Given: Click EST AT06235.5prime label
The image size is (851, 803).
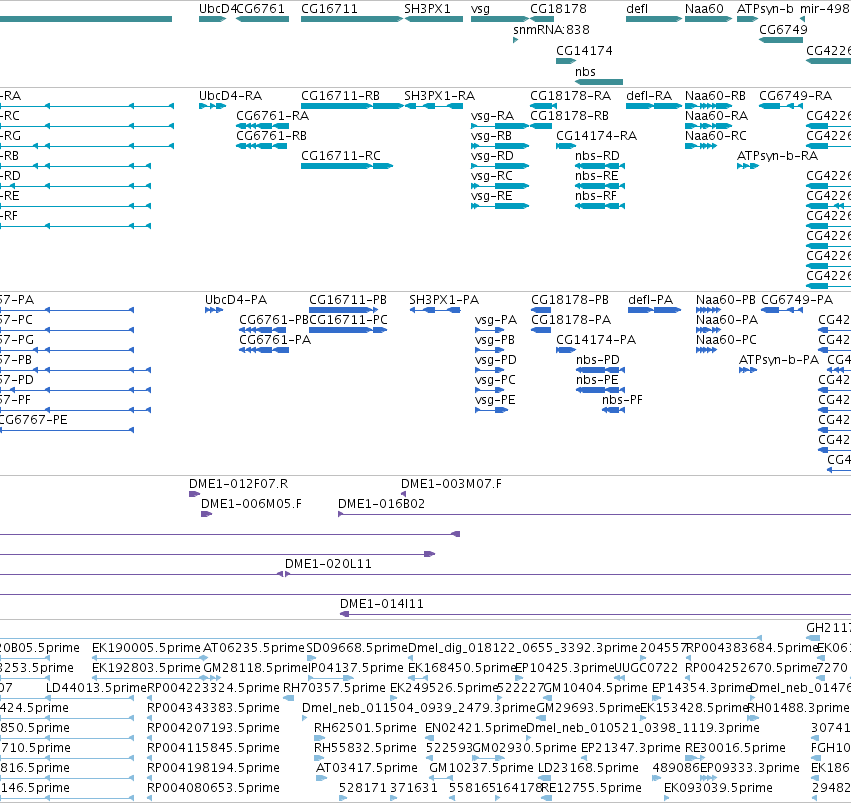Looking at the screenshot, I should point(254,648).
